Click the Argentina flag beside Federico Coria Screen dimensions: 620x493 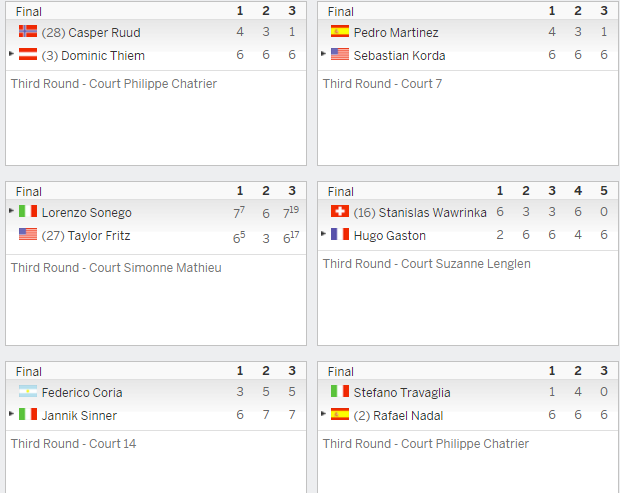pos(28,391)
